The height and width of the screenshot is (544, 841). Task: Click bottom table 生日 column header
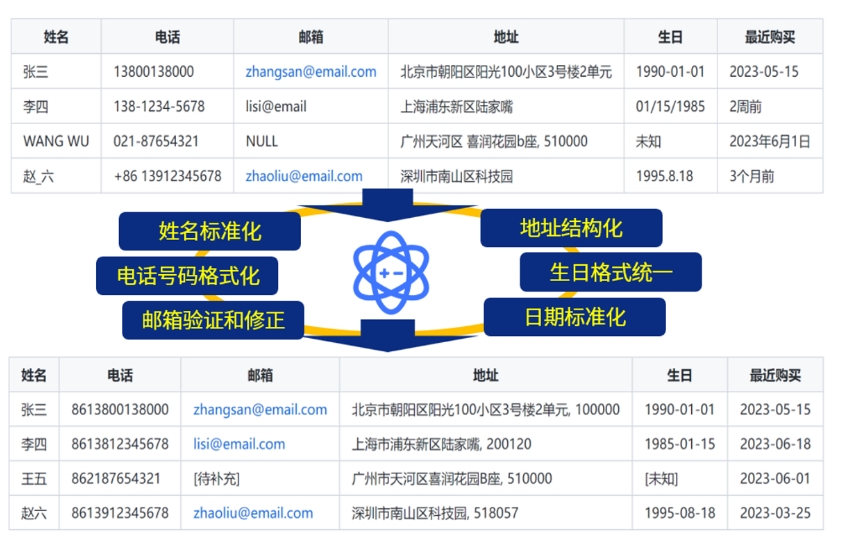[x=680, y=375]
